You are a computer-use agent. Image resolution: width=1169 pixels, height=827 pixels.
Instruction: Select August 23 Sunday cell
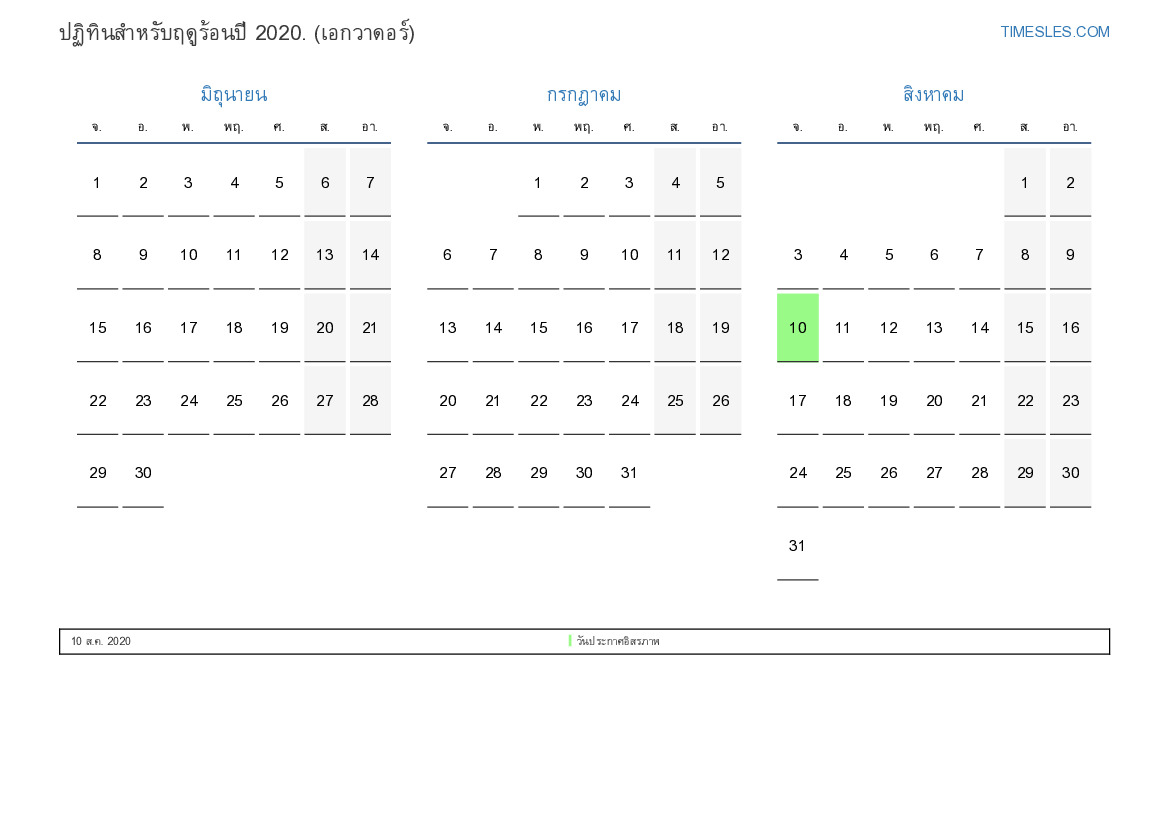tap(1071, 400)
